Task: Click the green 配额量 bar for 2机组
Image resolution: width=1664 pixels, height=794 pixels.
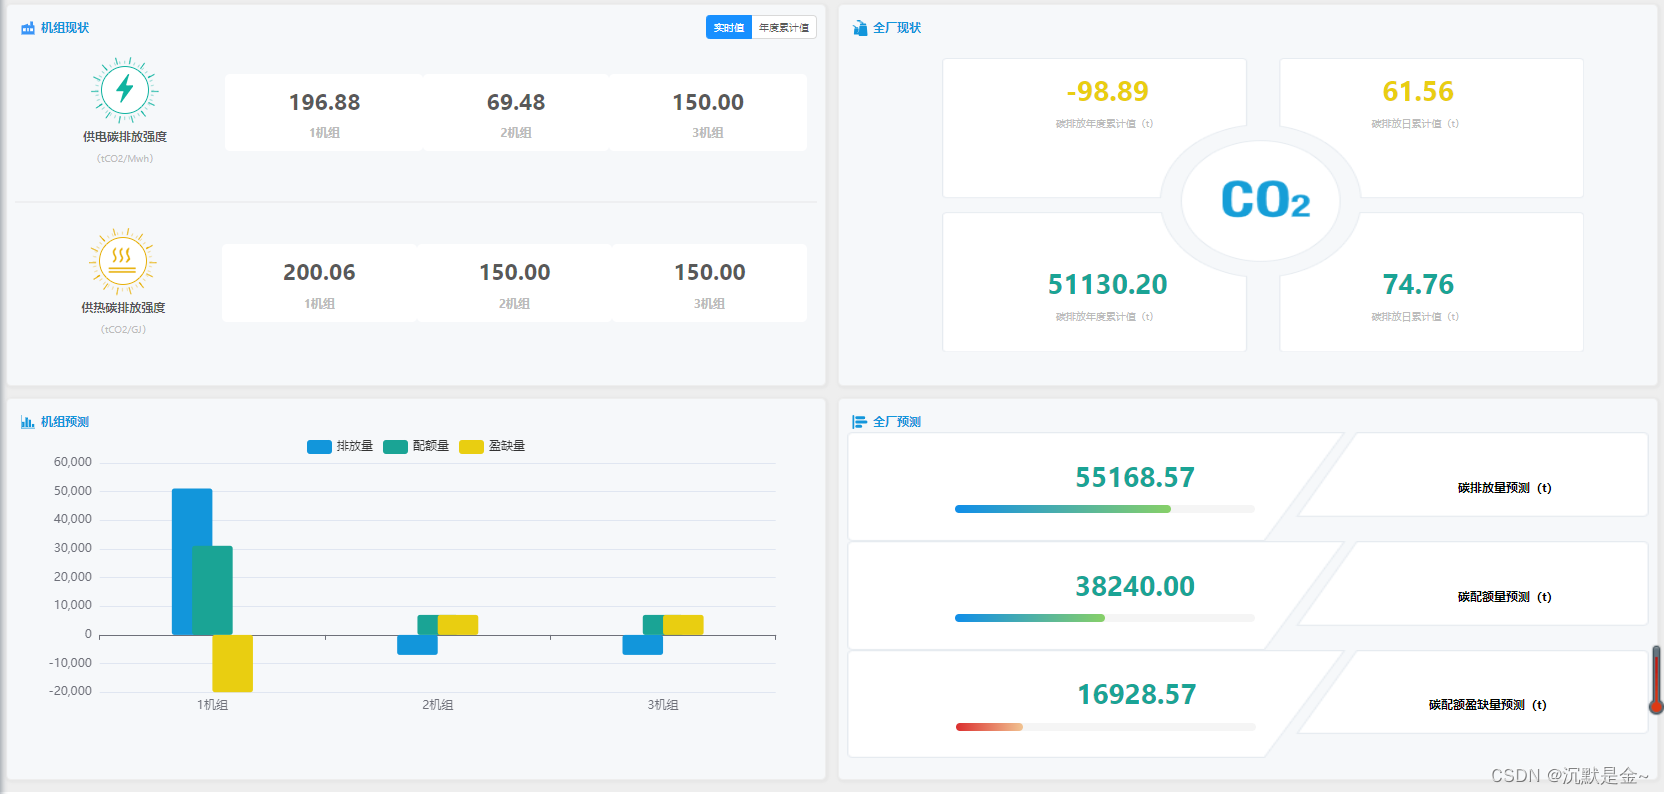Action: coord(427,625)
